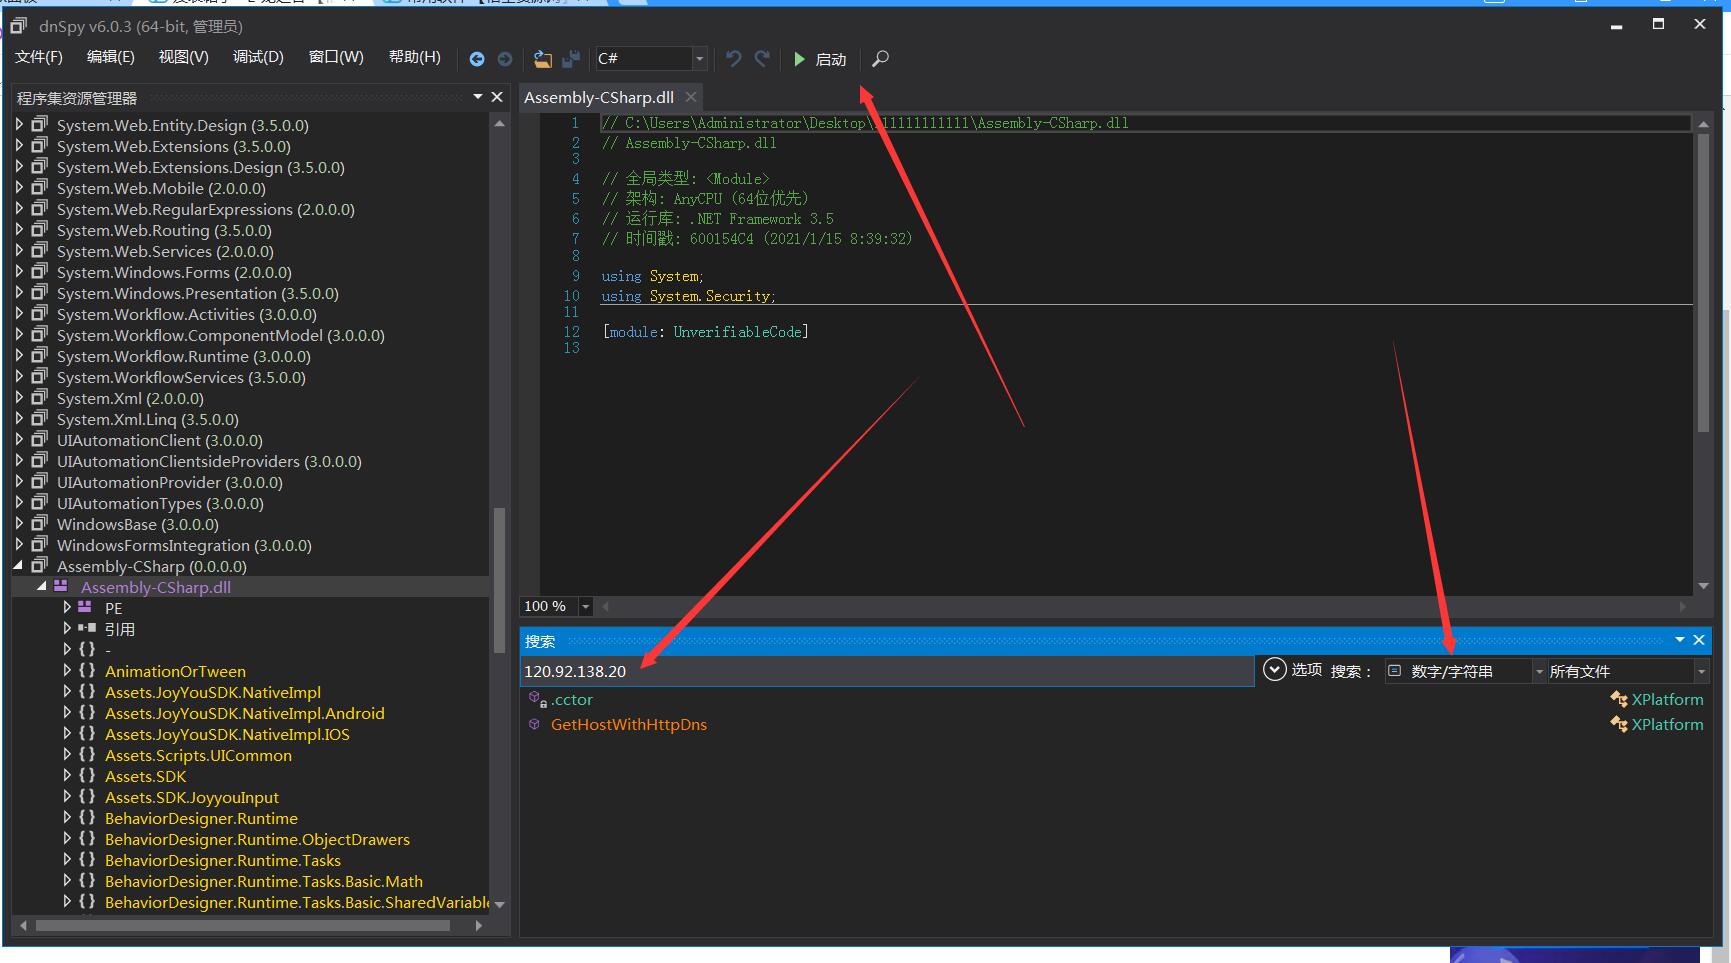The height and width of the screenshot is (963, 1731).
Task: Click the save all icon in toolbar
Action: pyautogui.click(x=571, y=59)
